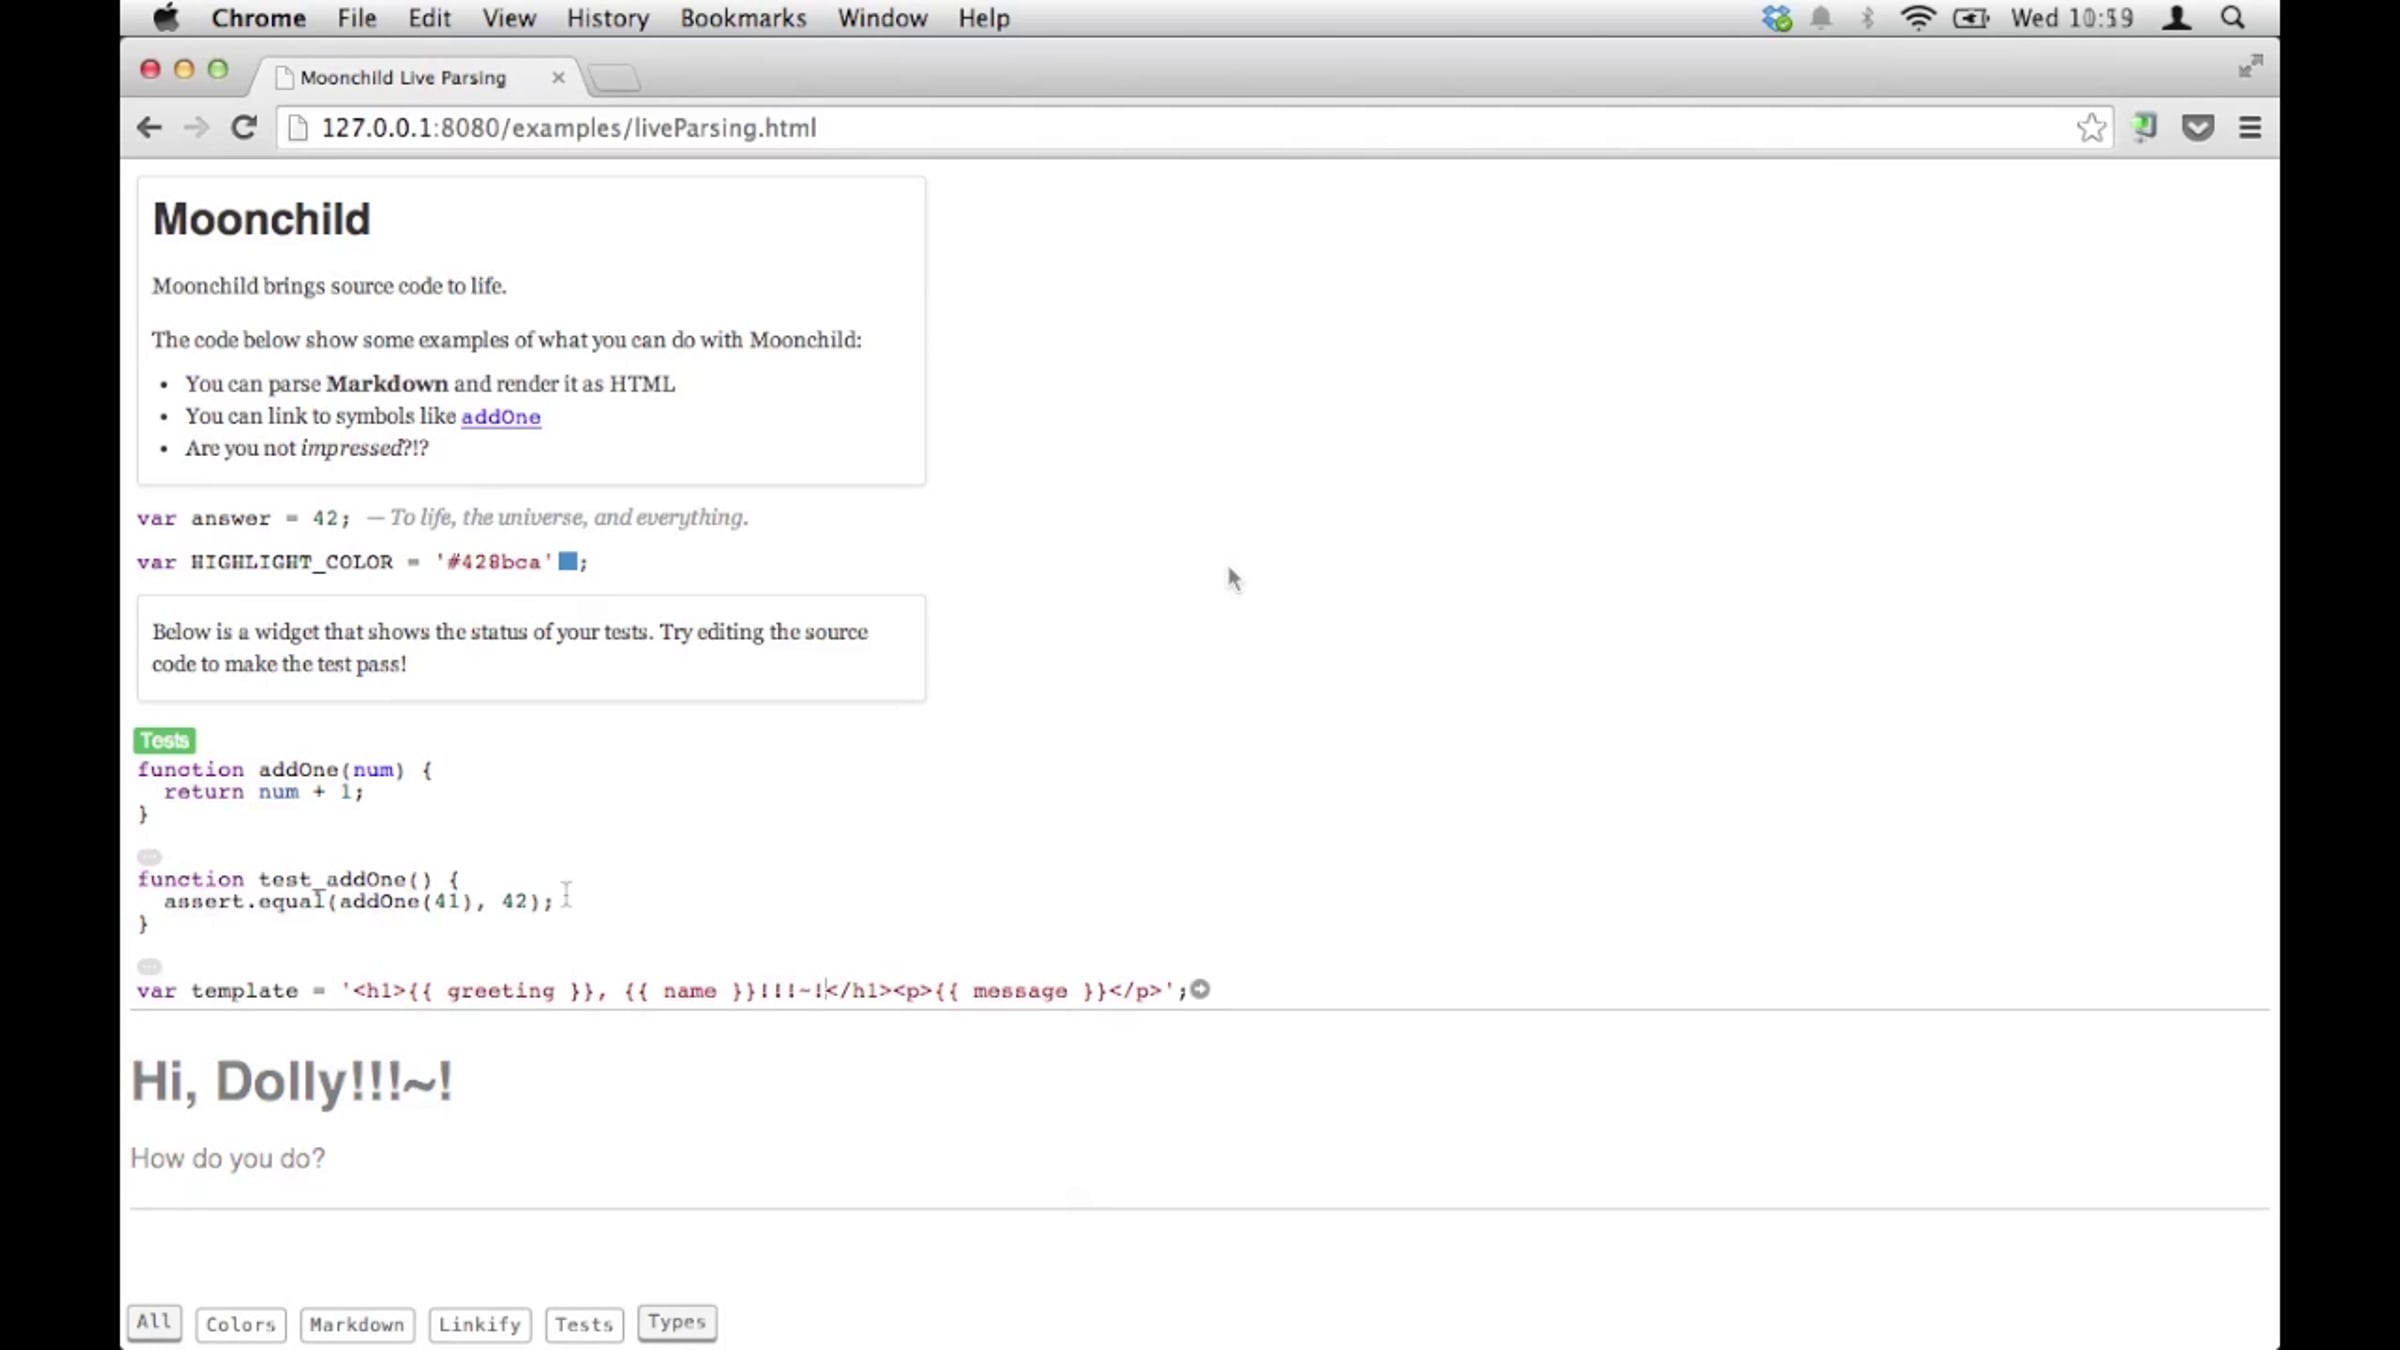Click the gray widget pill above template line
Screen dimensions: 2400x1350
coord(149,967)
